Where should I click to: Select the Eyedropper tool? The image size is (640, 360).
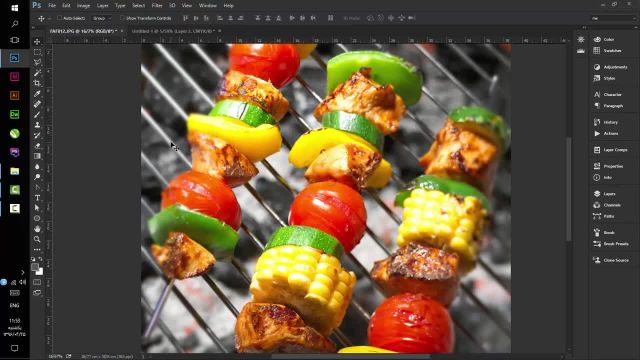[x=37, y=93]
